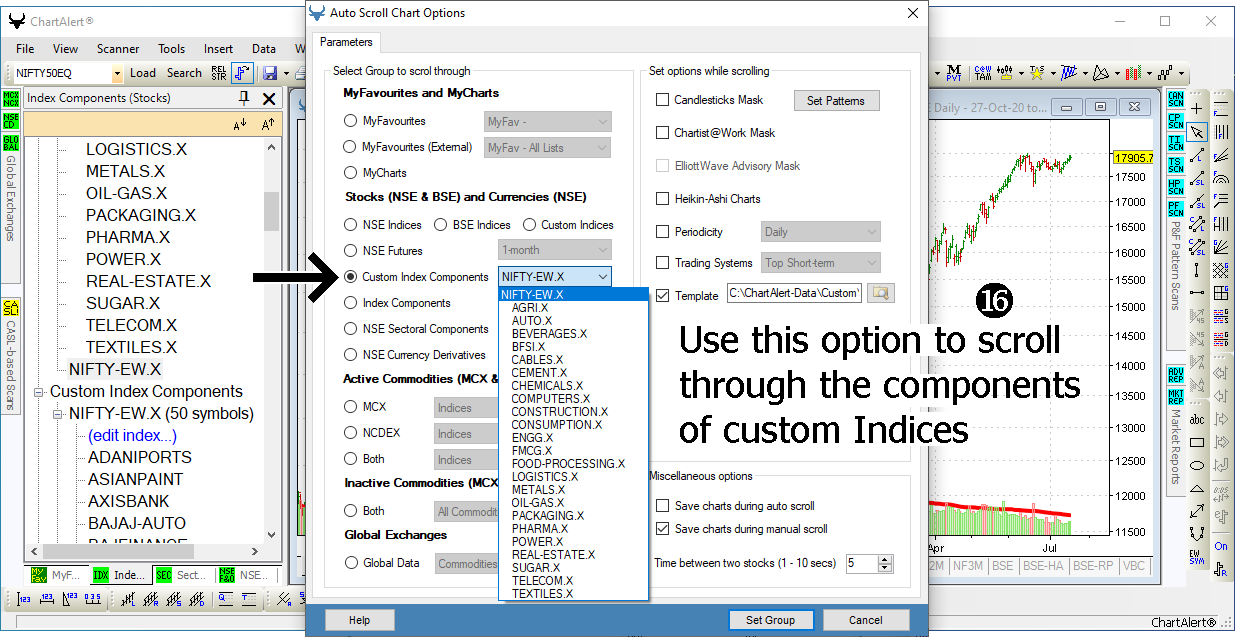Click the Set Patterns button
Screen dimensions: 1235x637
point(836,100)
